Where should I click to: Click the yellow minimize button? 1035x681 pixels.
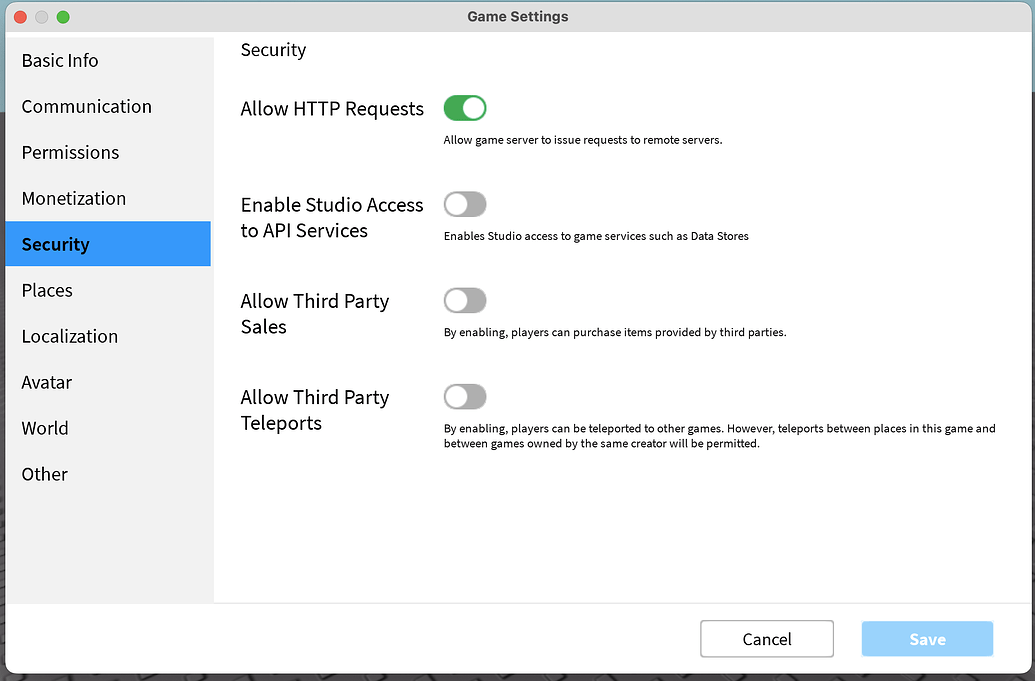click(x=39, y=17)
